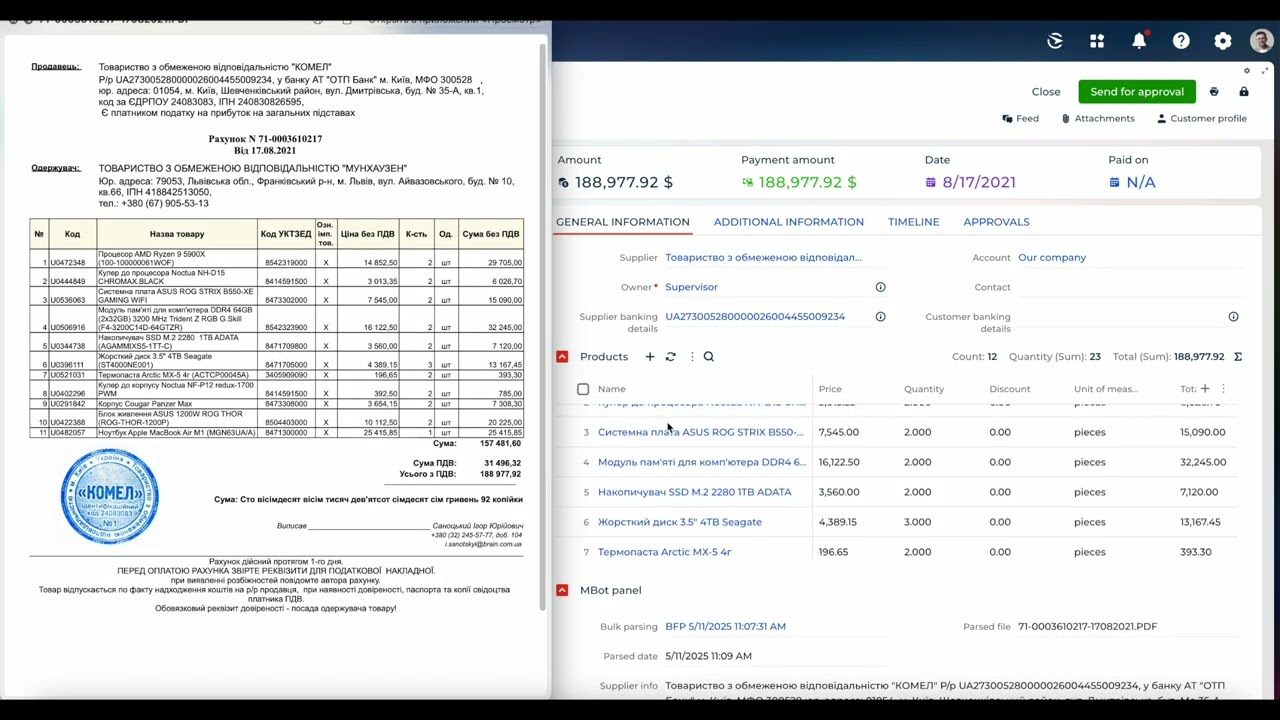Open the Paid on date picker N/A

click(x=1132, y=182)
